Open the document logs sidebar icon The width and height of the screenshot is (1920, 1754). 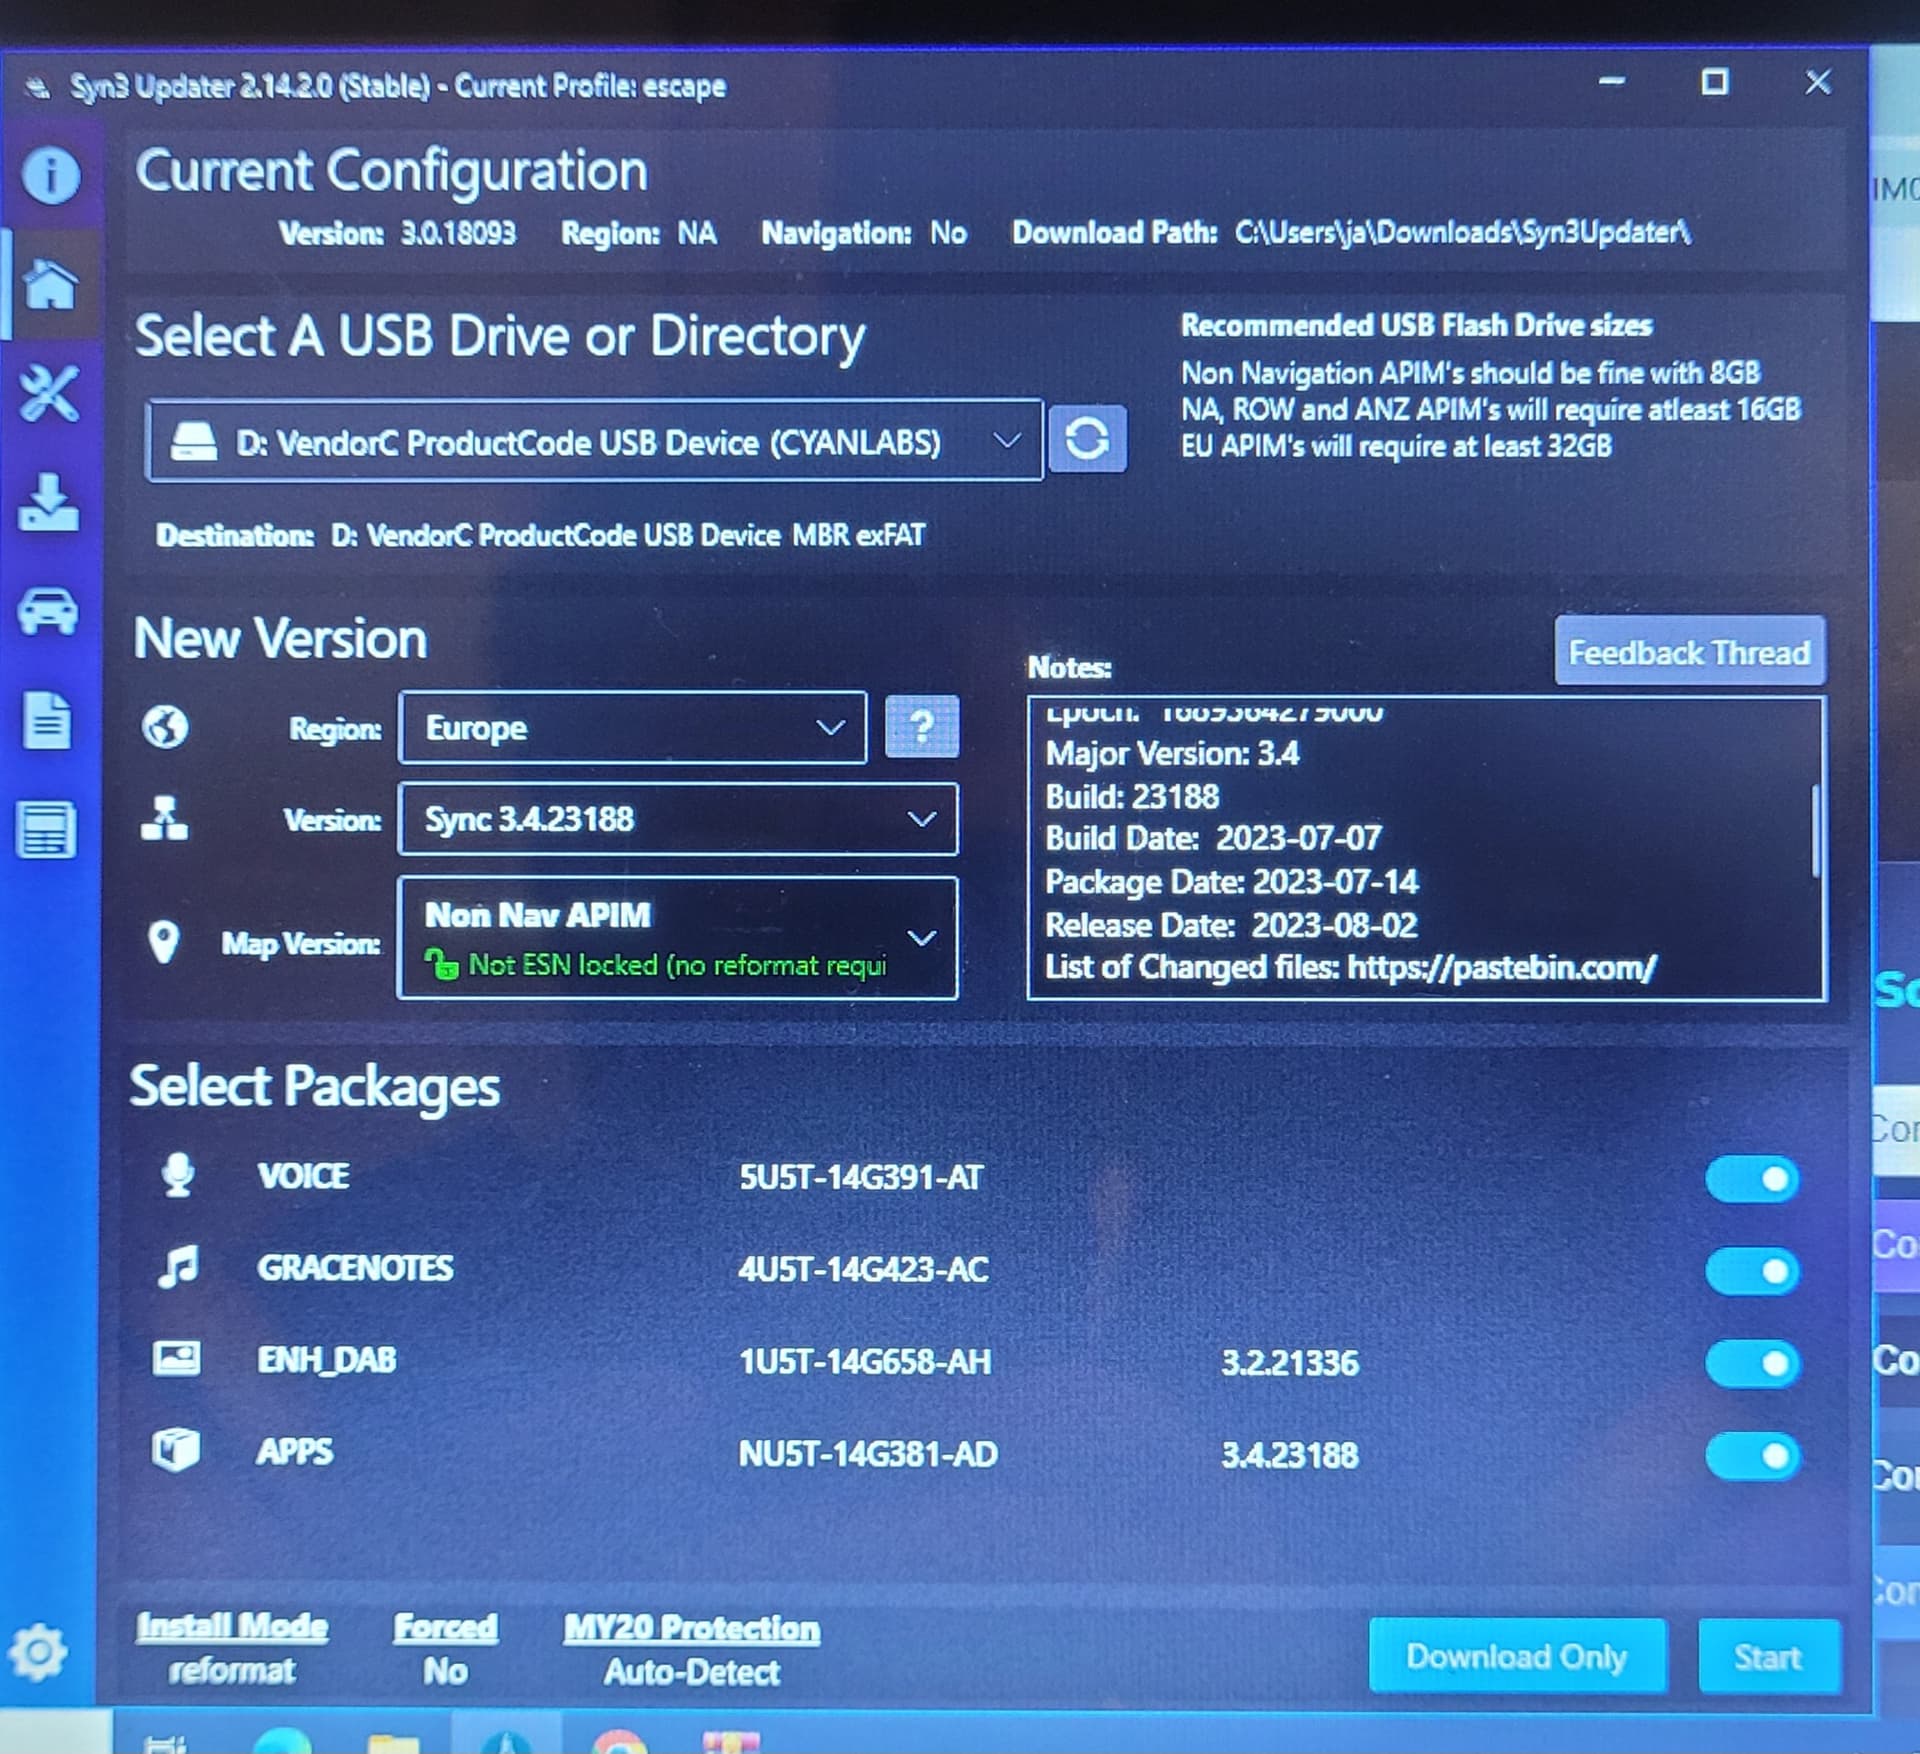tap(48, 720)
